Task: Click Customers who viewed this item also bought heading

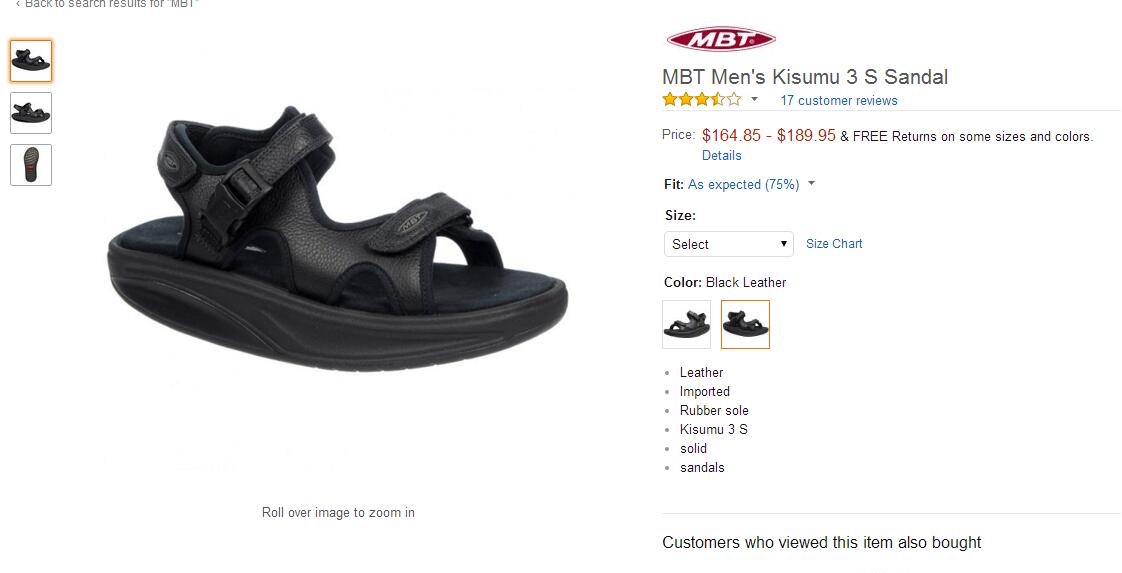Action: 821,542
